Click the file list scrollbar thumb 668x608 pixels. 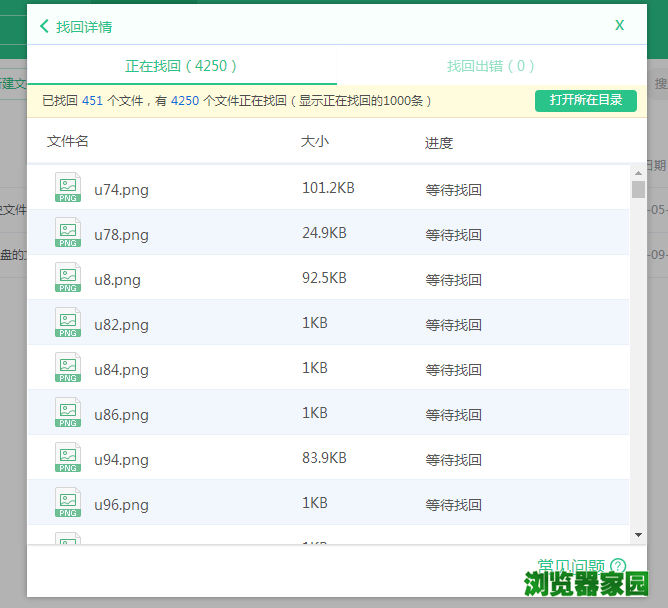tap(638, 190)
